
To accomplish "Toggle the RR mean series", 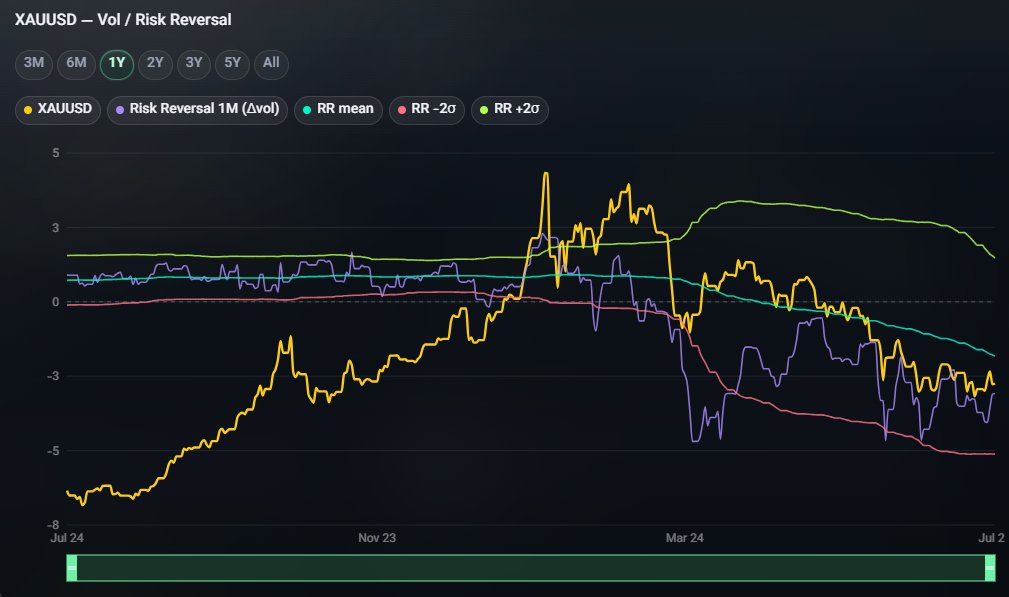I will [338, 109].
